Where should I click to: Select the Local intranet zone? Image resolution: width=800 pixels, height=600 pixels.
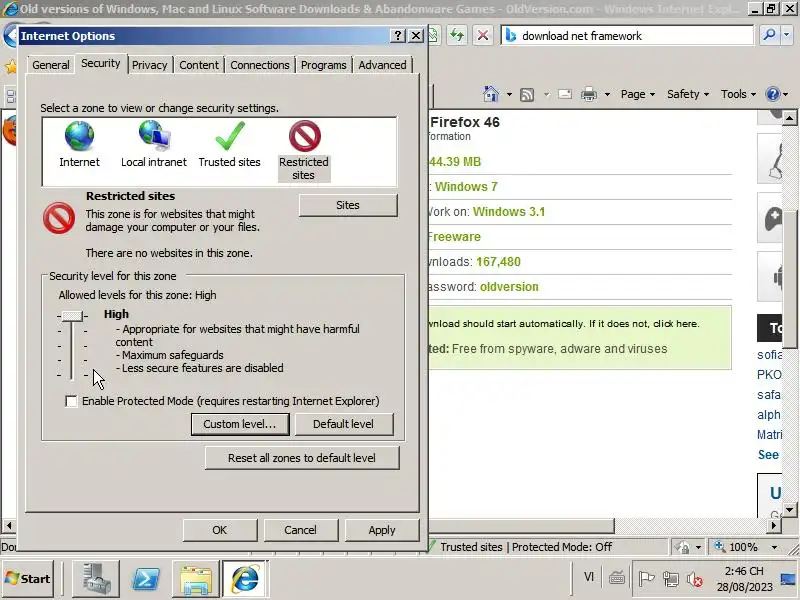154,145
